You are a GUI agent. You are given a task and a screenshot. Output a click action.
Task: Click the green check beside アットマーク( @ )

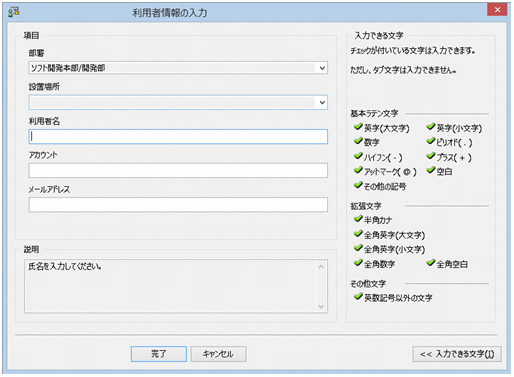click(x=358, y=170)
